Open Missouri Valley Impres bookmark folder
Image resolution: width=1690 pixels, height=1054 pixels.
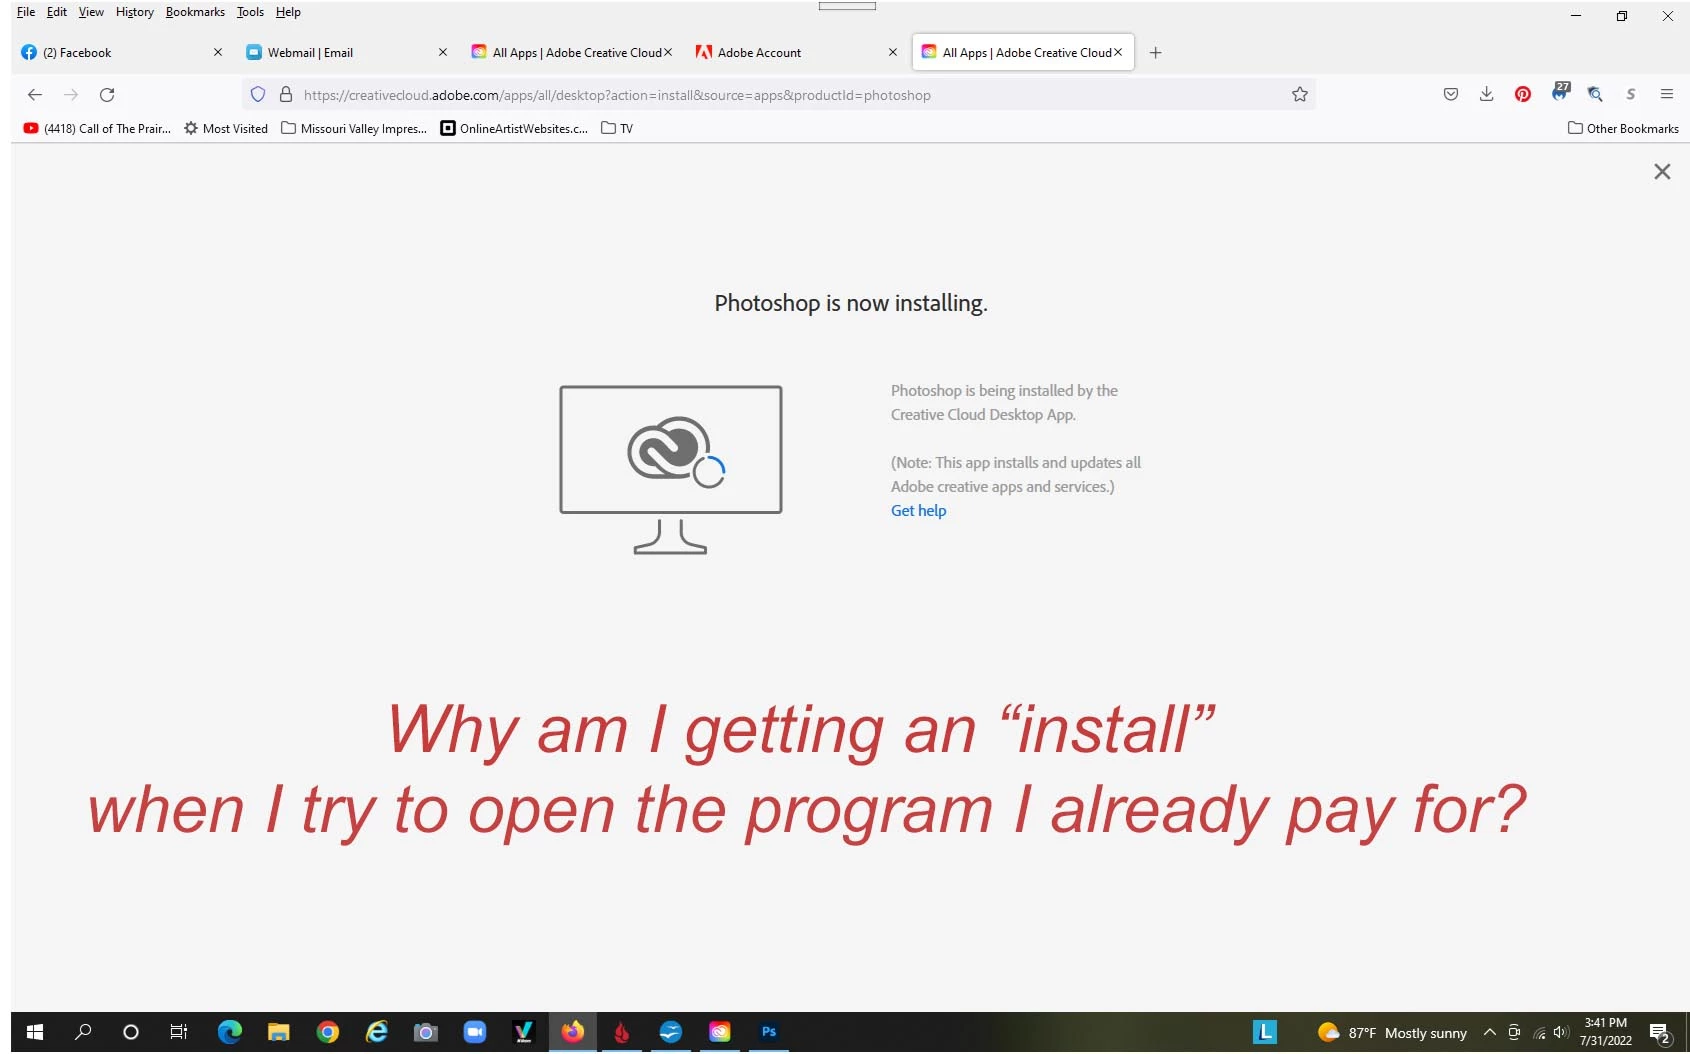click(x=354, y=128)
